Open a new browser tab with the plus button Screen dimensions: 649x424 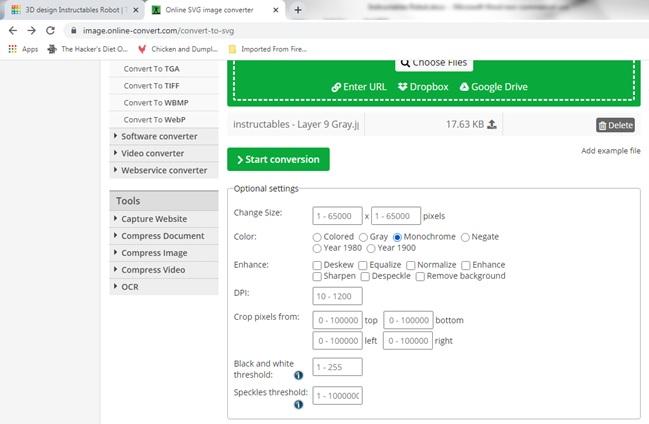(298, 10)
